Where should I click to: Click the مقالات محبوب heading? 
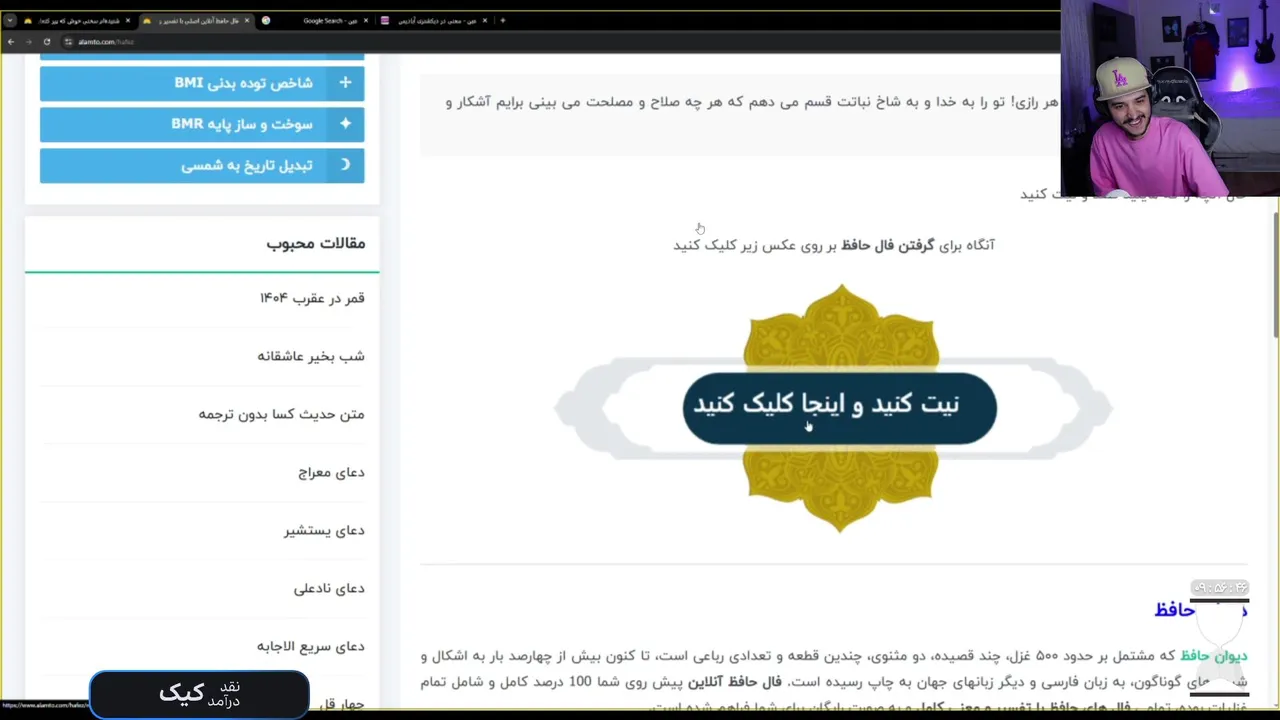tap(316, 243)
